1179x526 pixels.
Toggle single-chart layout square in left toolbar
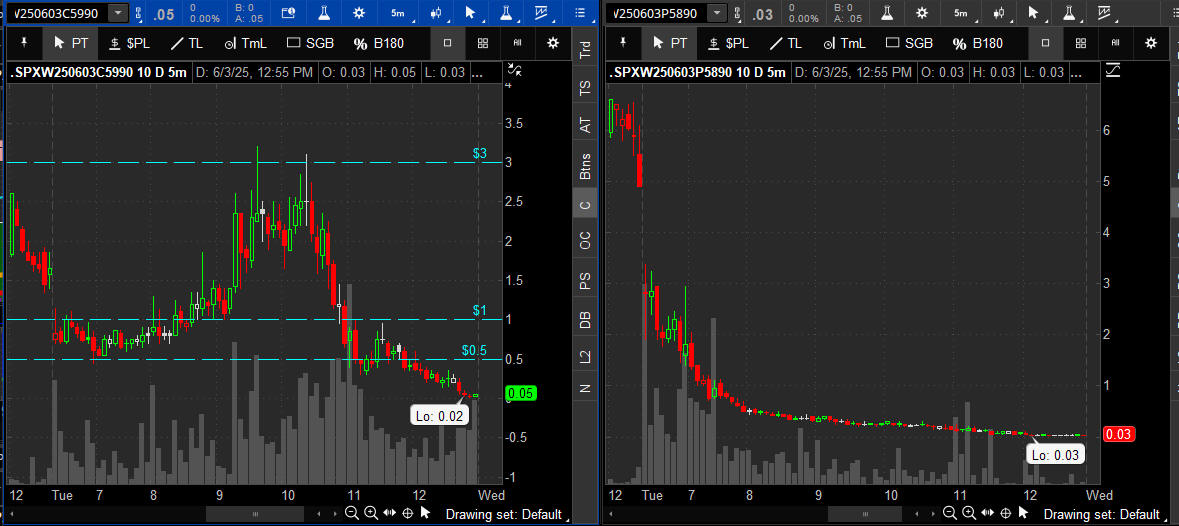pyautogui.click(x=447, y=44)
